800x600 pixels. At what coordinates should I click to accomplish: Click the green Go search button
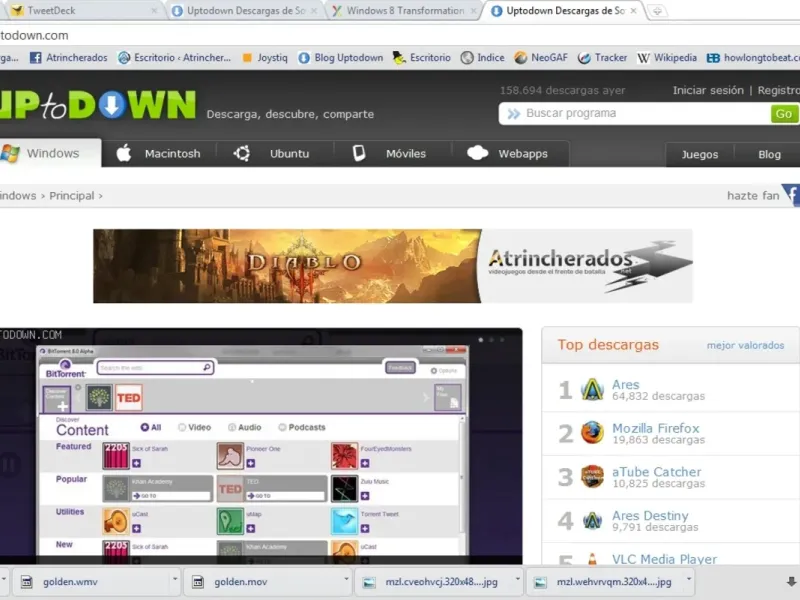[x=784, y=114]
